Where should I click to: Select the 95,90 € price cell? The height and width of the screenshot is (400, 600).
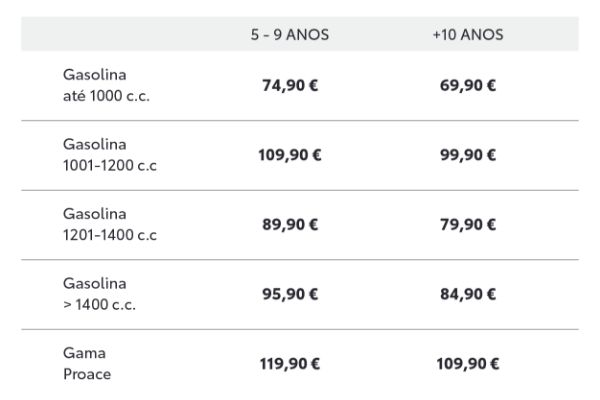(x=290, y=294)
